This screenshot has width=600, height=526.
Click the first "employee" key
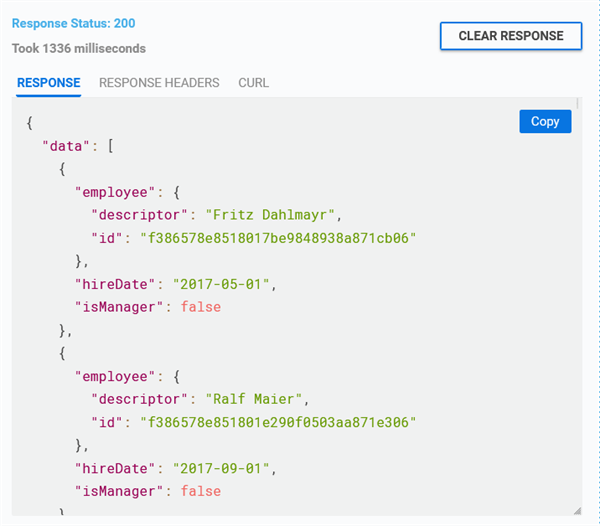(115, 192)
